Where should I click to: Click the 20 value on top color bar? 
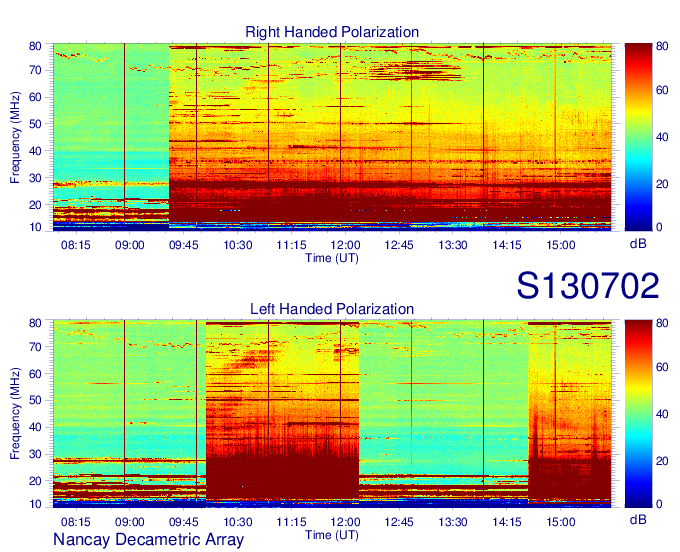pyautogui.click(x=662, y=184)
